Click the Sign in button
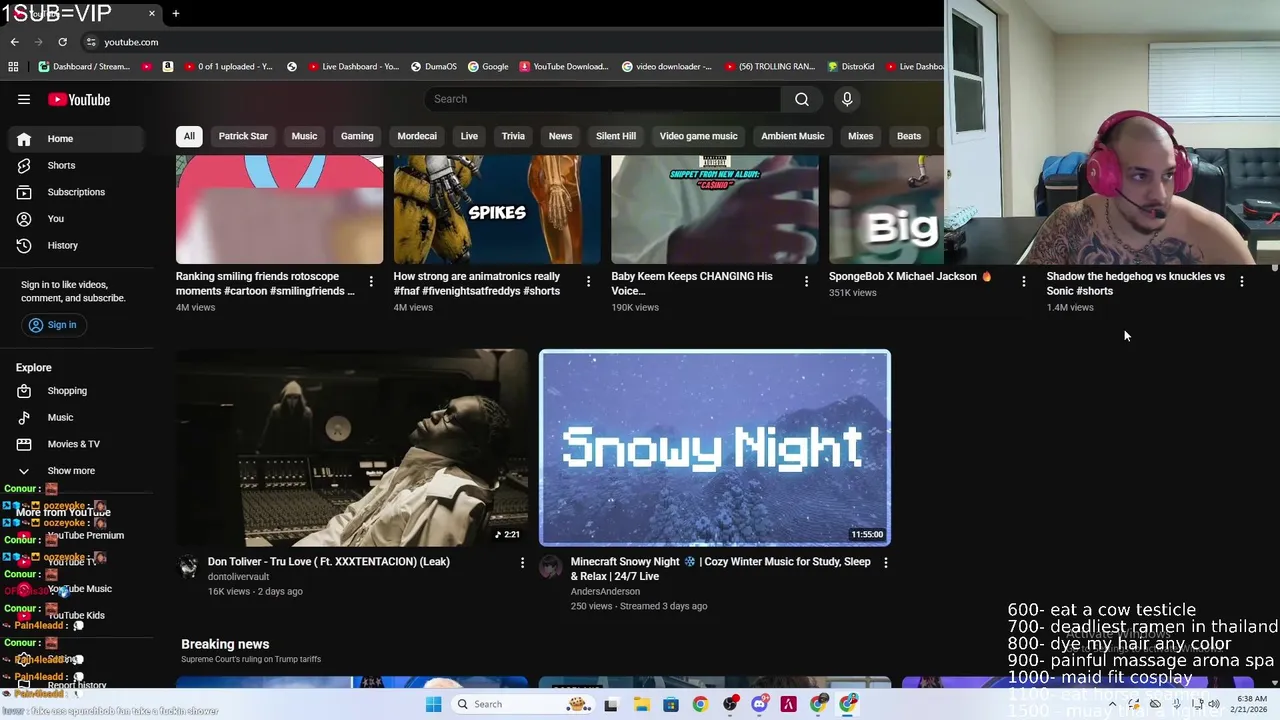This screenshot has height=720, width=1280. pyautogui.click(x=52, y=325)
